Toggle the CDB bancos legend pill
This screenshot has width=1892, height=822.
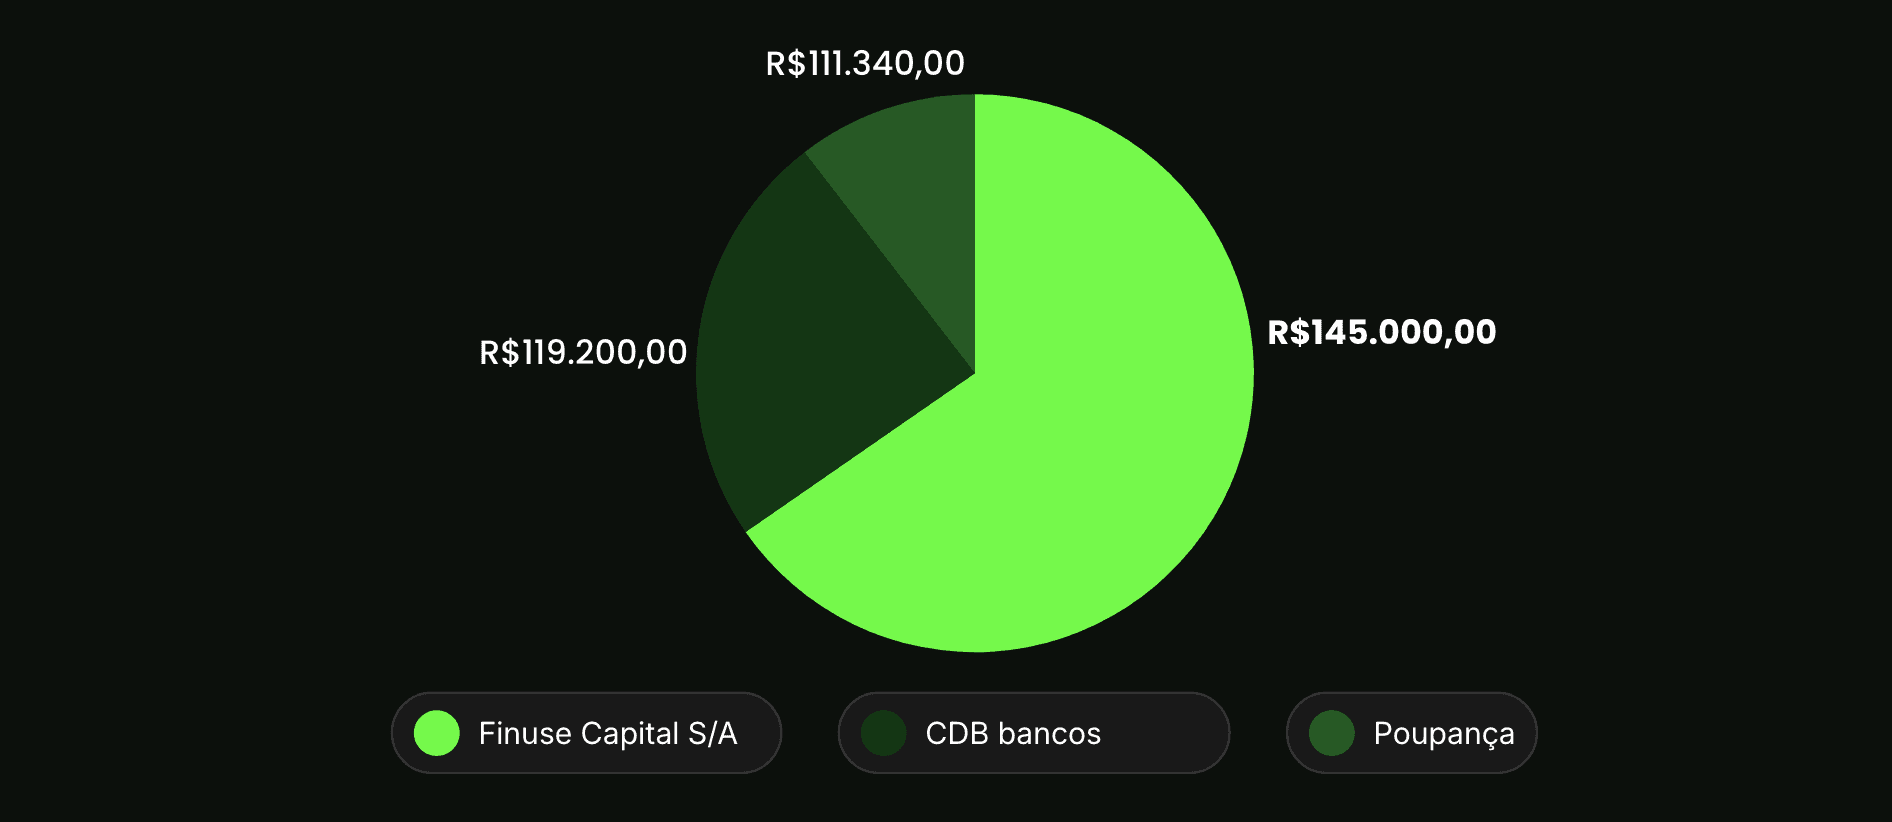[x=1033, y=733]
